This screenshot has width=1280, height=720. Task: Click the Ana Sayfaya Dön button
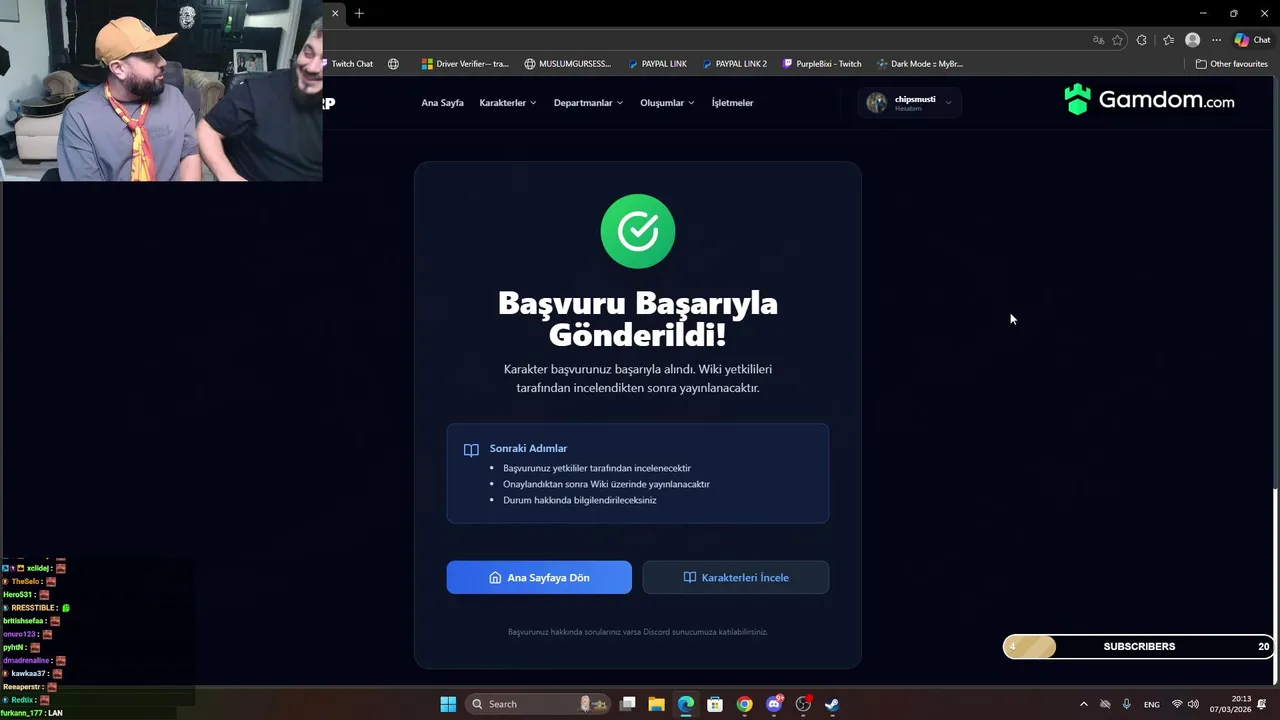pos(539,577)
